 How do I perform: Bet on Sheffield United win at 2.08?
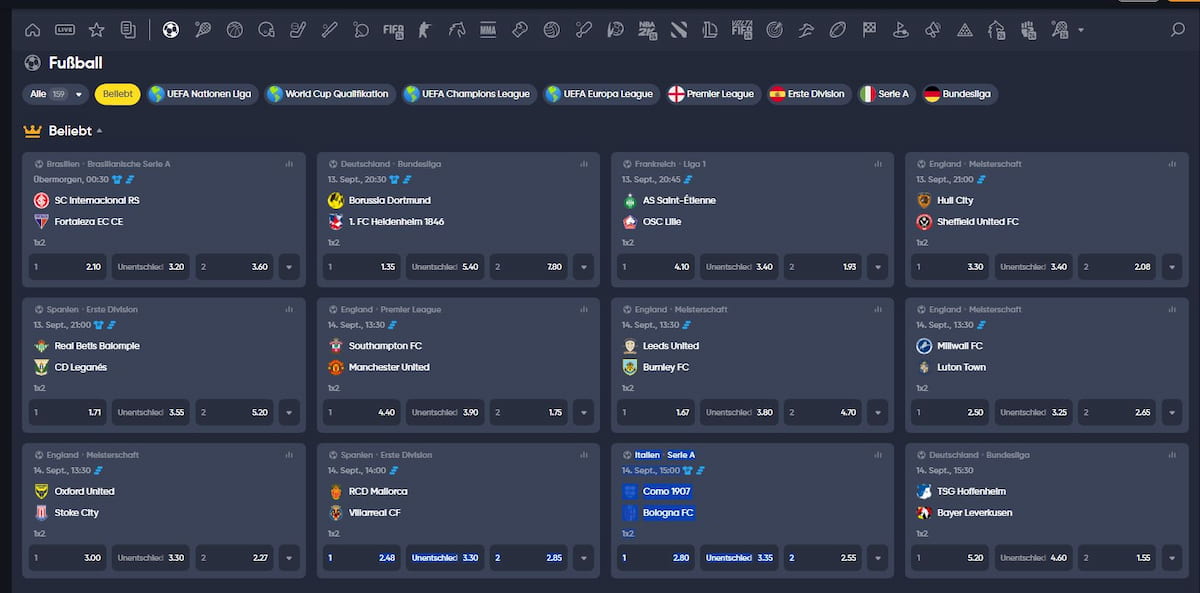(x=1116, y=267)
